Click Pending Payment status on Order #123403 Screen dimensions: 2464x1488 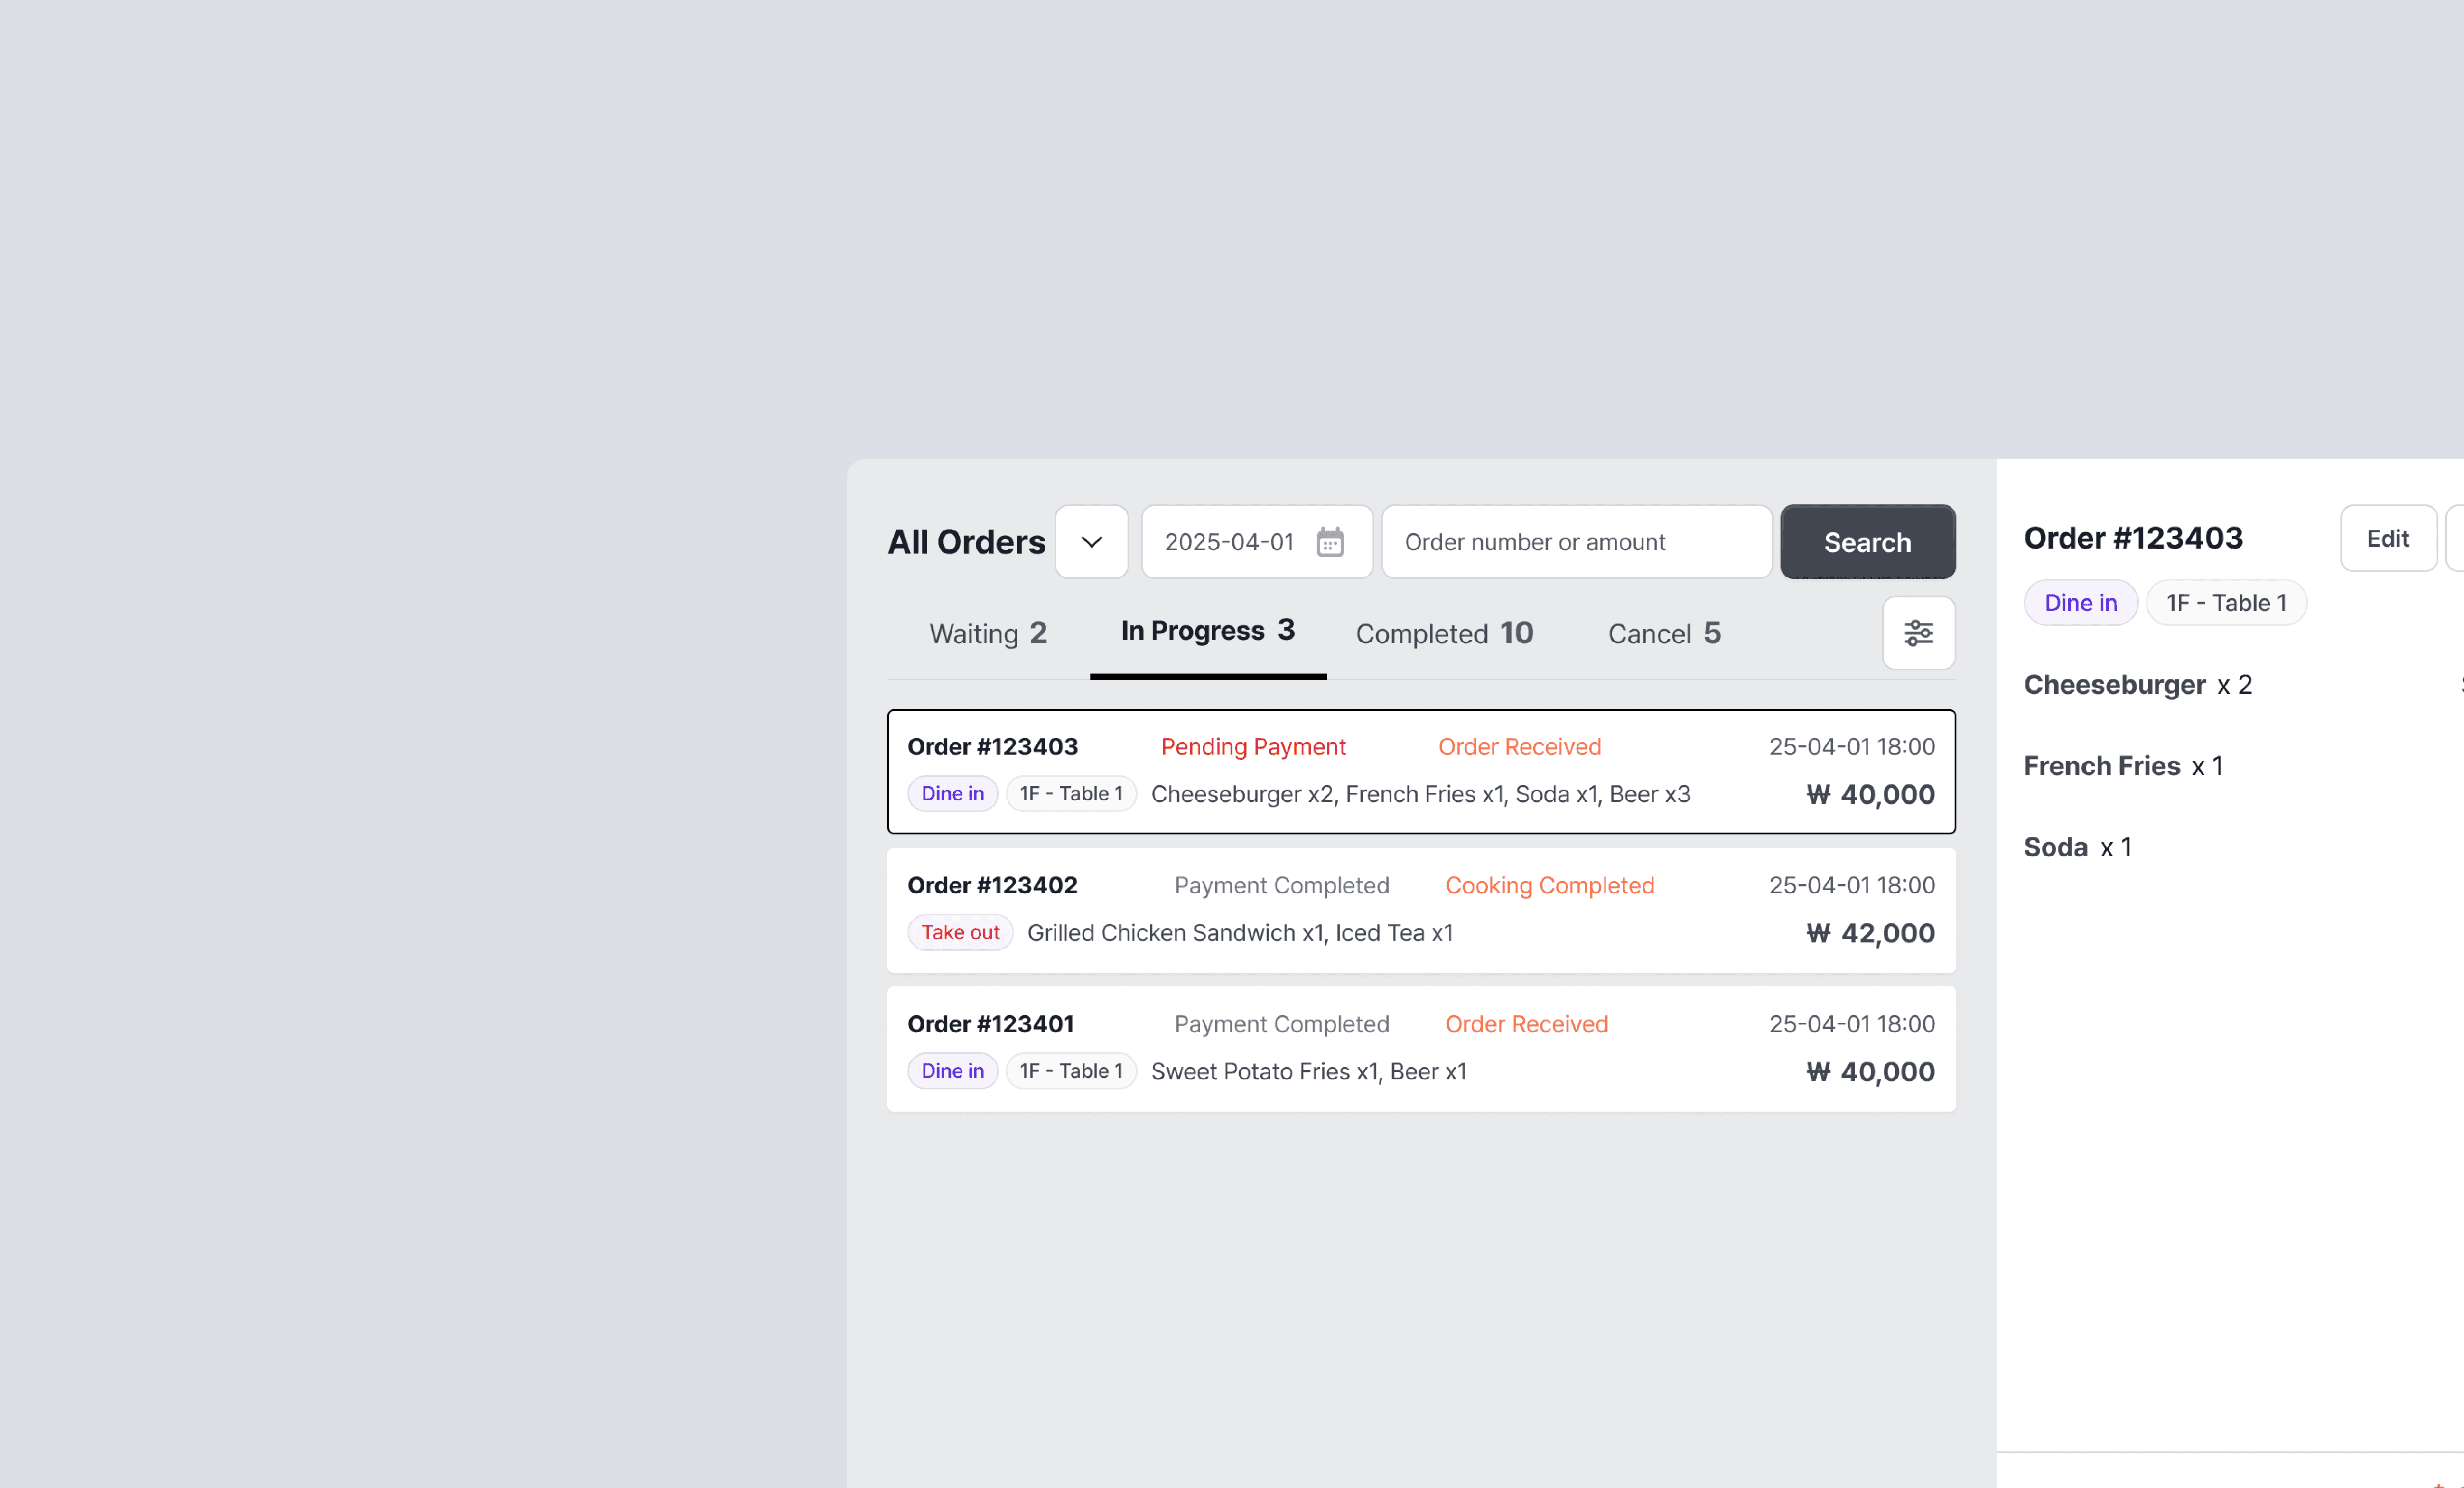tap(1253, 747)
